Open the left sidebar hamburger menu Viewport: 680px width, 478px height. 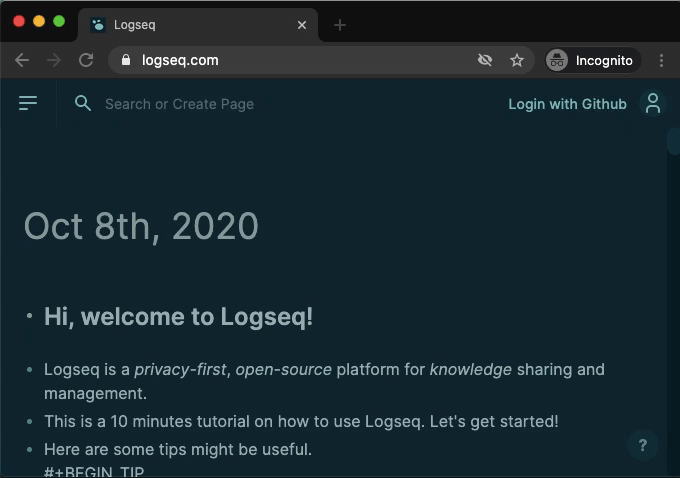click(28, 103)
